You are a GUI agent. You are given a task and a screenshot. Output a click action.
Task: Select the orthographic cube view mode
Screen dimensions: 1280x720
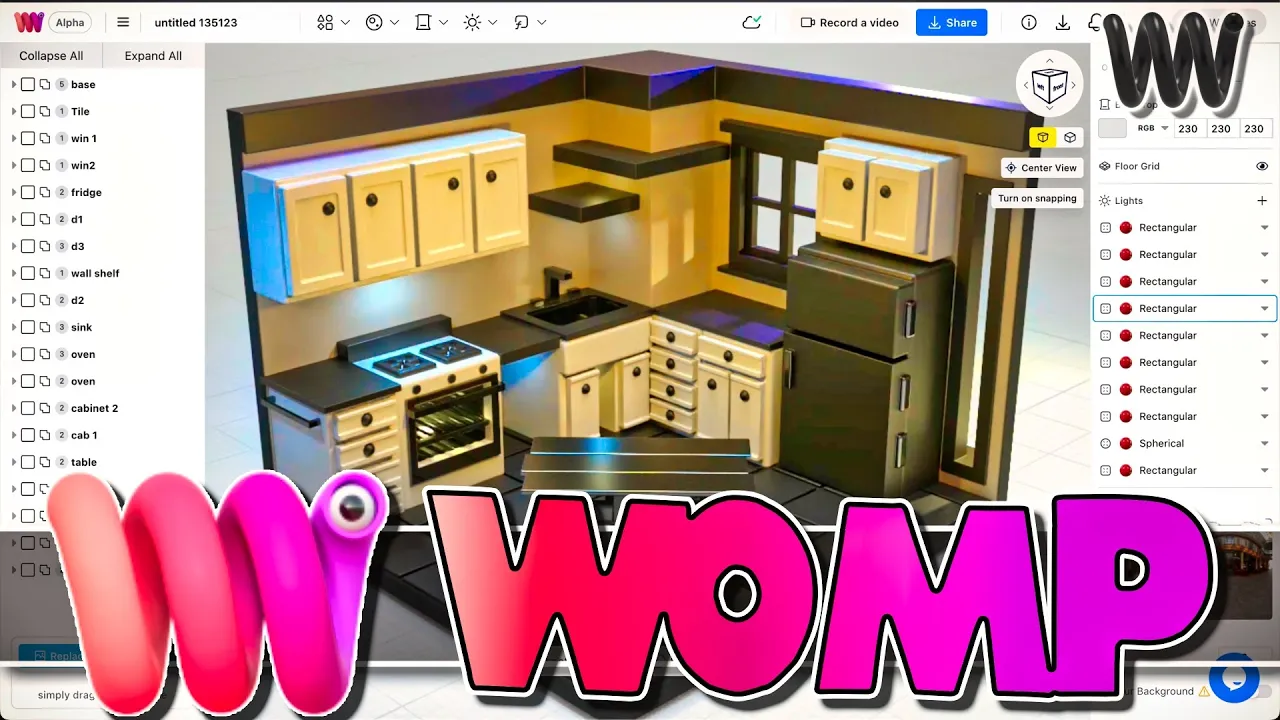(x=1070, y=137)
